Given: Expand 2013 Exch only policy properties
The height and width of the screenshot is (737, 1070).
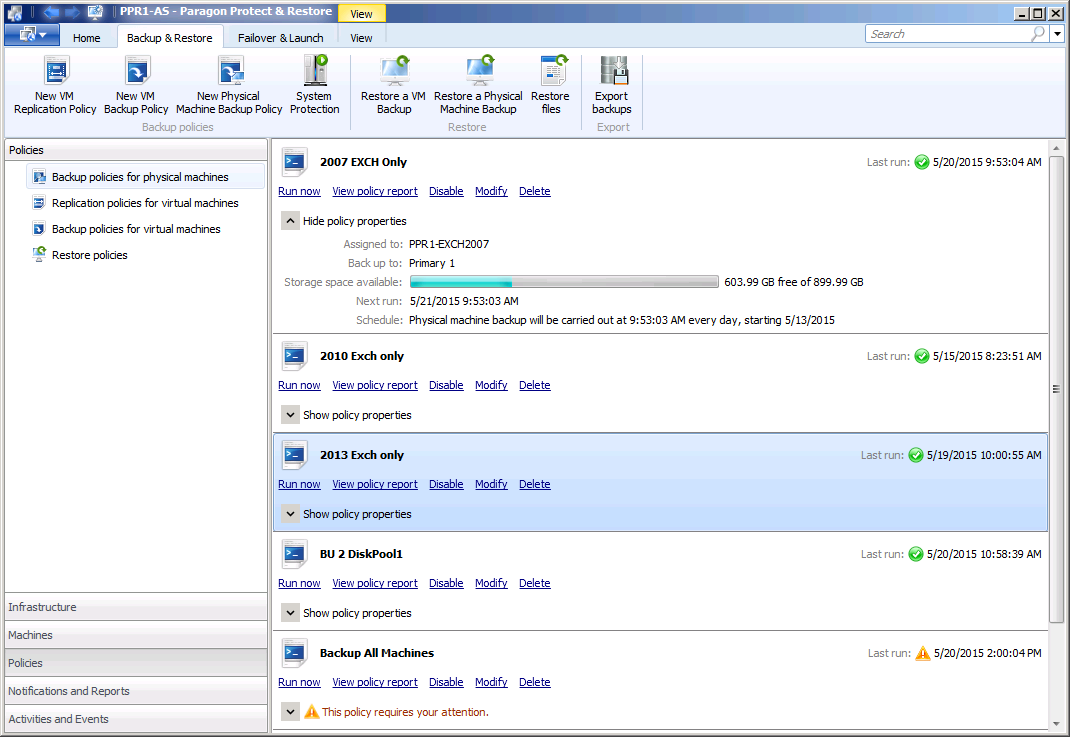Looking at the screenshot, I should 291,513.
